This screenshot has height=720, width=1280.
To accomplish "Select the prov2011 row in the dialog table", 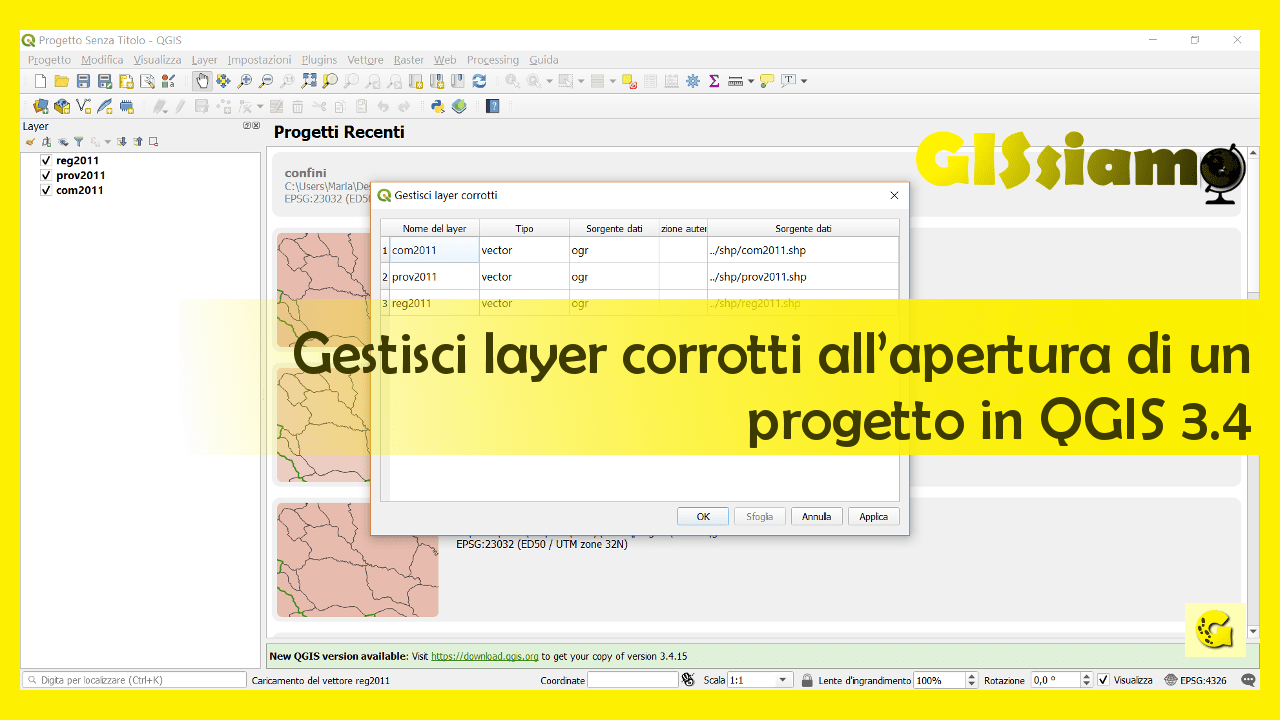I will point(639,277).
